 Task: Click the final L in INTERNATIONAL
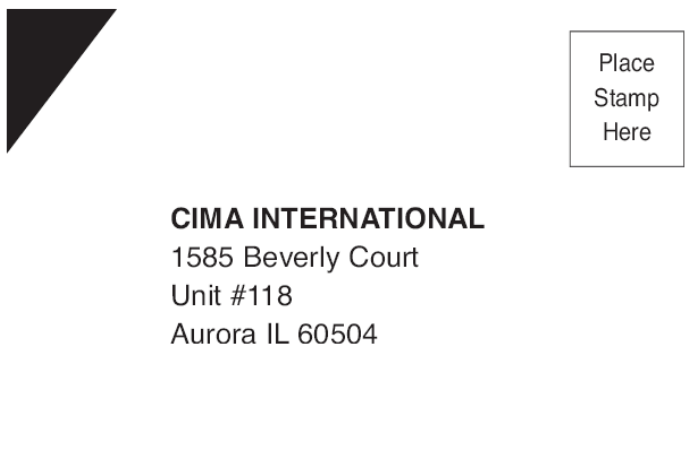coord(476,218)
